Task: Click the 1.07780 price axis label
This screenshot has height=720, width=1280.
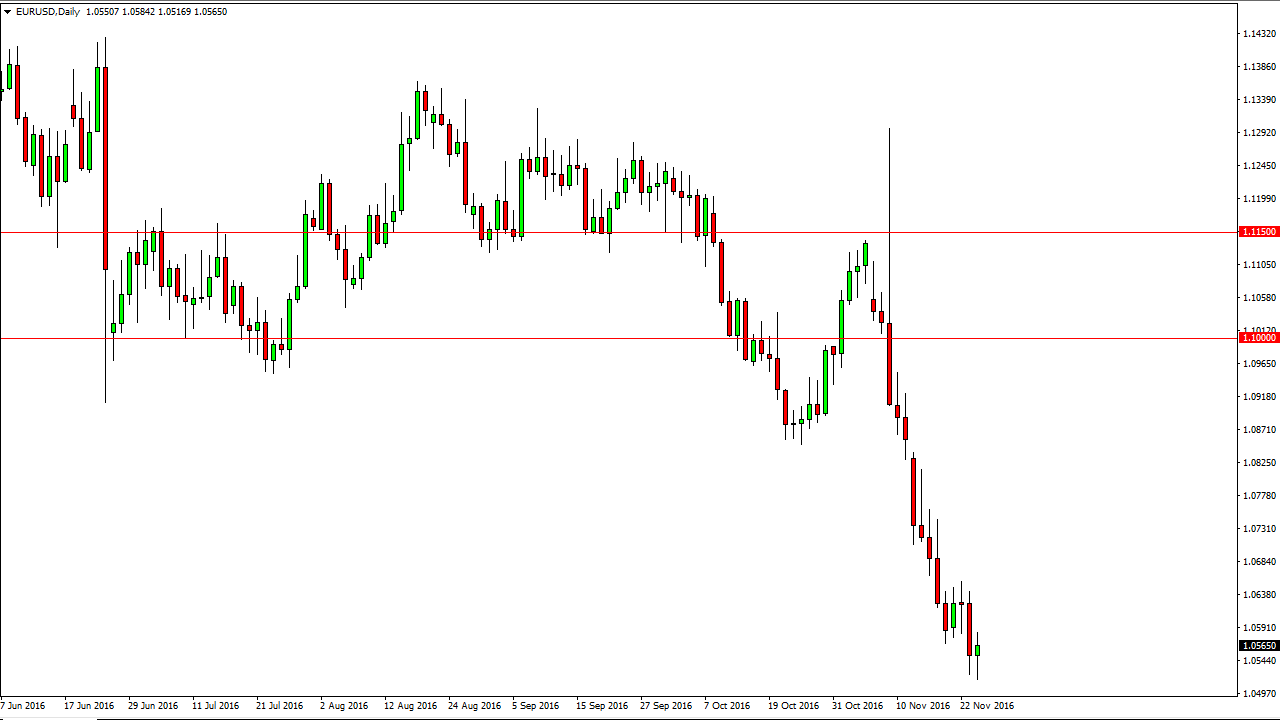Action: 1259,496
